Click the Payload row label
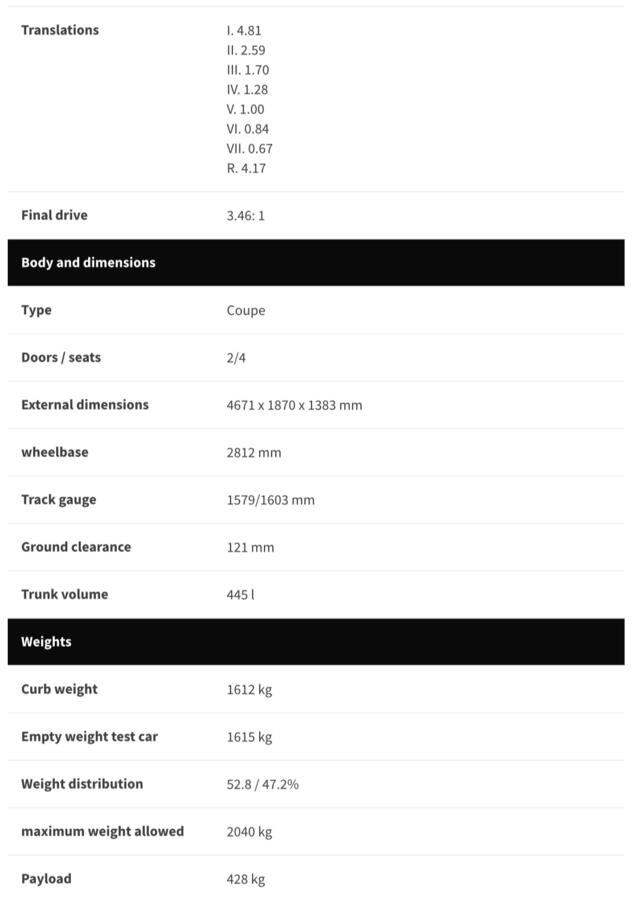The width and height of the screenshot is (641, 900). (x=46, y=879)
